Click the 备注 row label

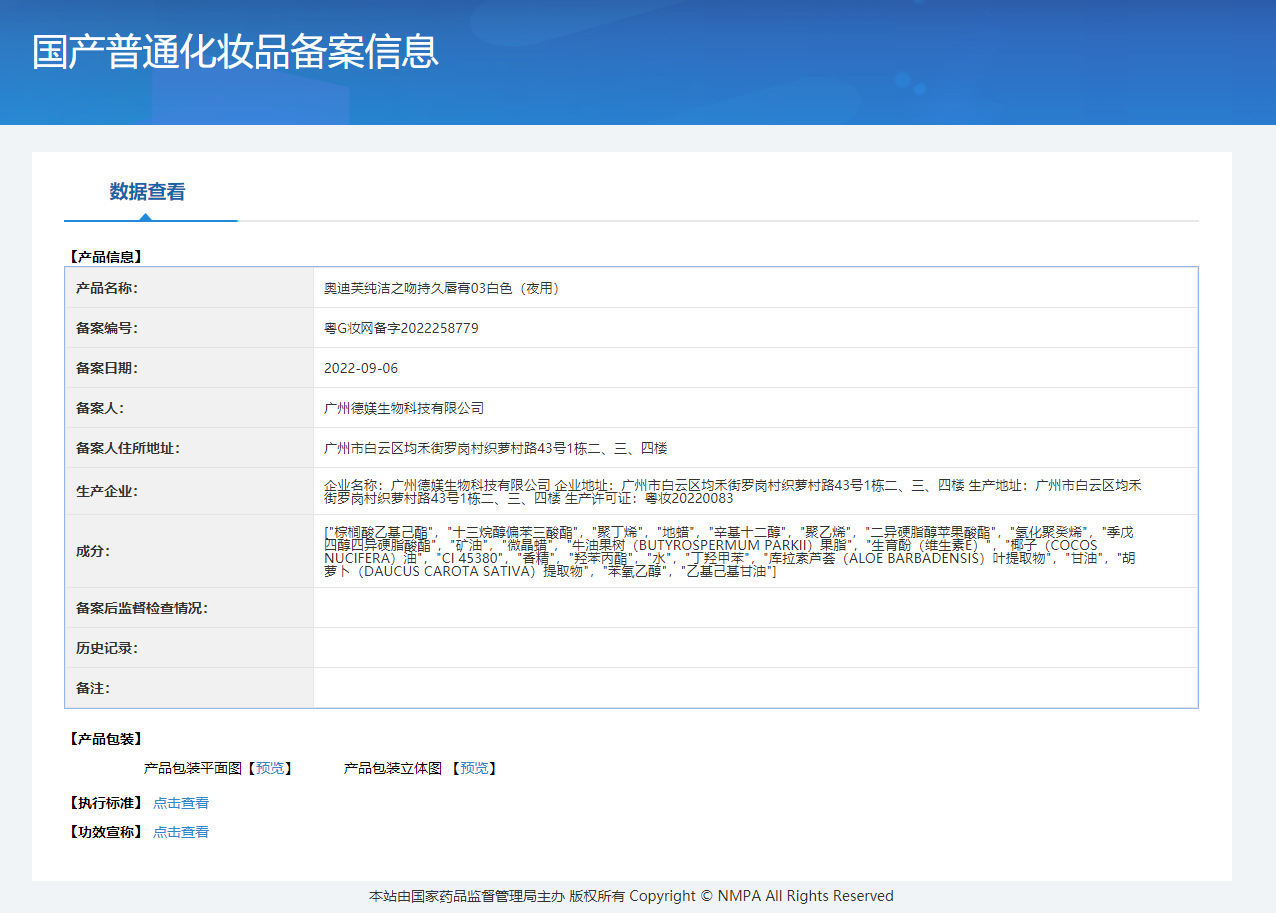(x=93, y=688)
